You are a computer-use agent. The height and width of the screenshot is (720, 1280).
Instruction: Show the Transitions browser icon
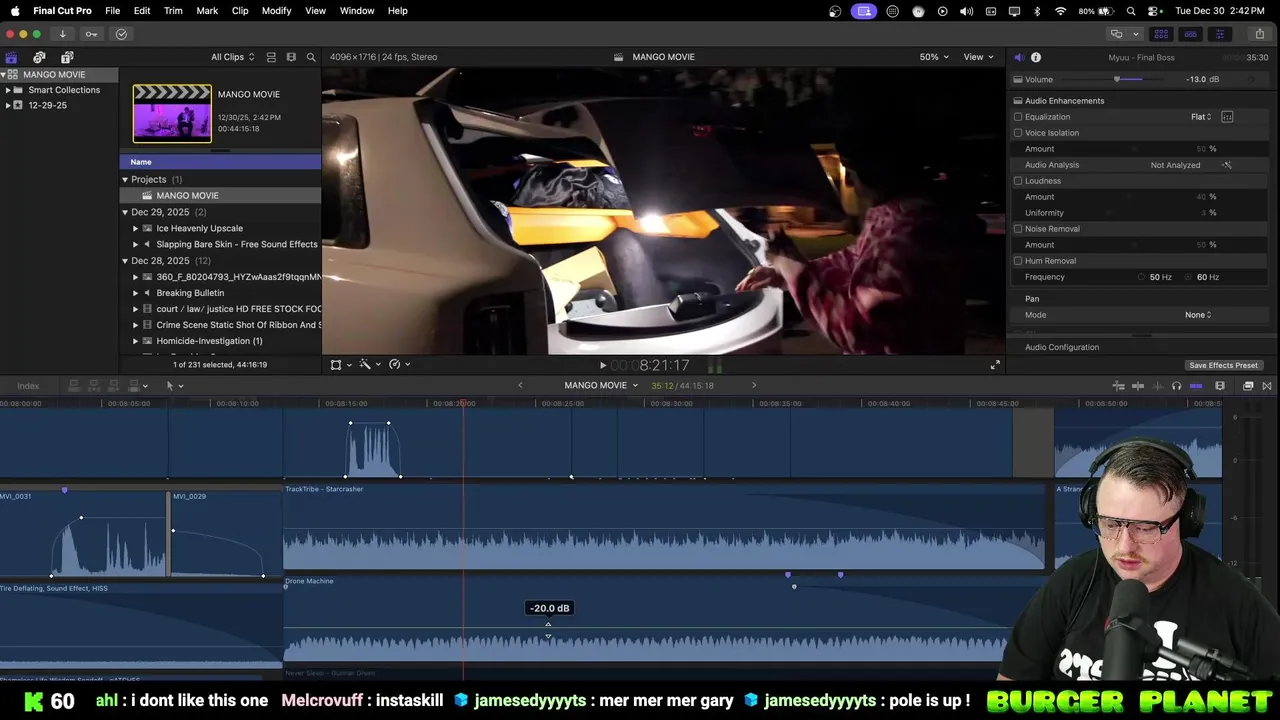coord(1267,386)
